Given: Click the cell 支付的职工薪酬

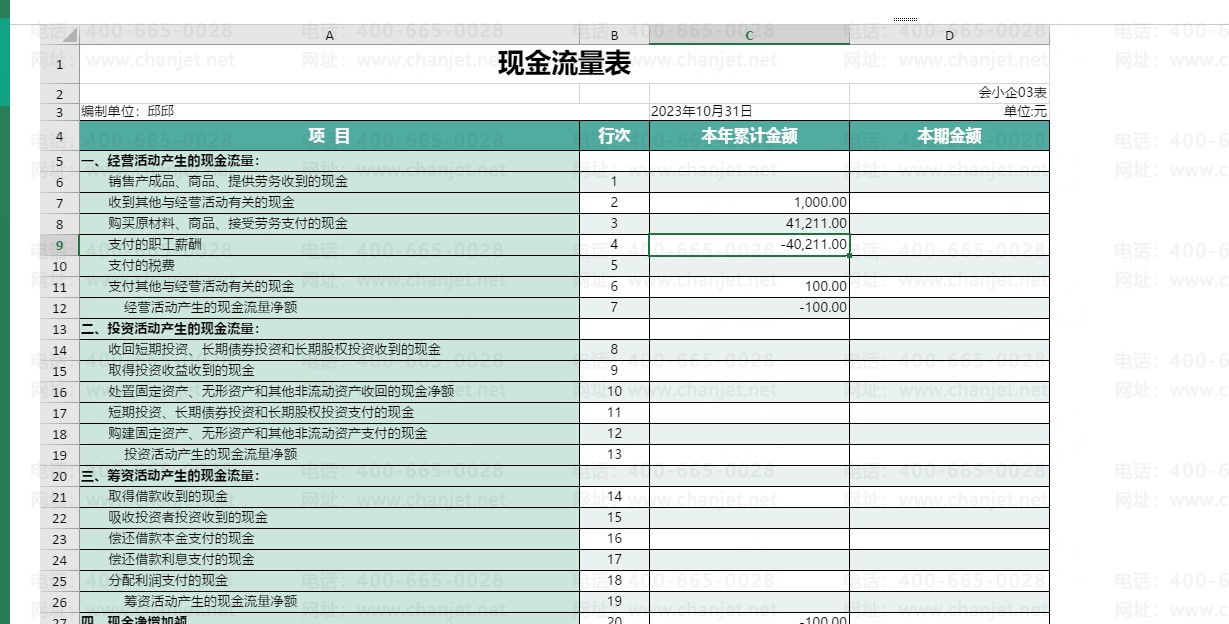Looking at the screenshot, I should click(x=329, y=244).
